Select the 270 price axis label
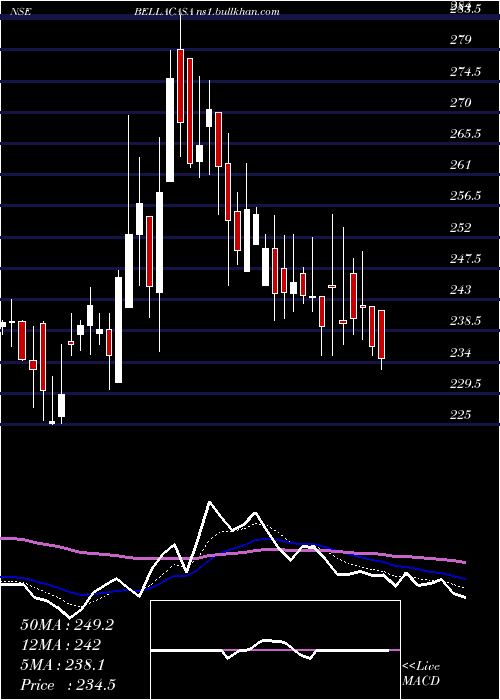This screenshot has height=700, width=500. coord(461,103)
